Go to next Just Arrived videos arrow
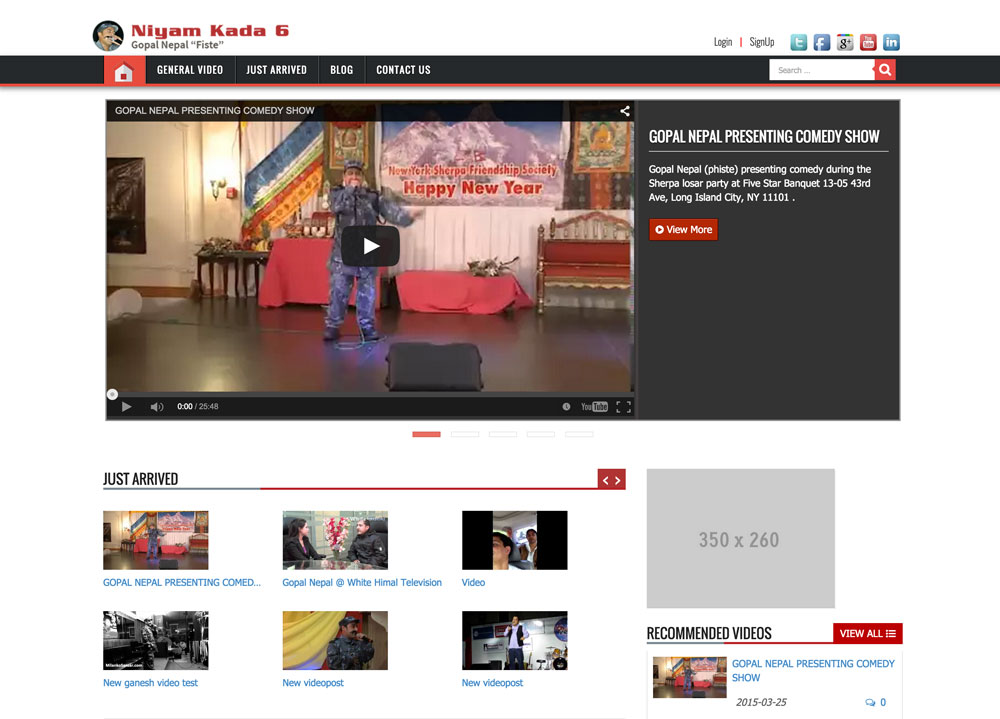 618,480
